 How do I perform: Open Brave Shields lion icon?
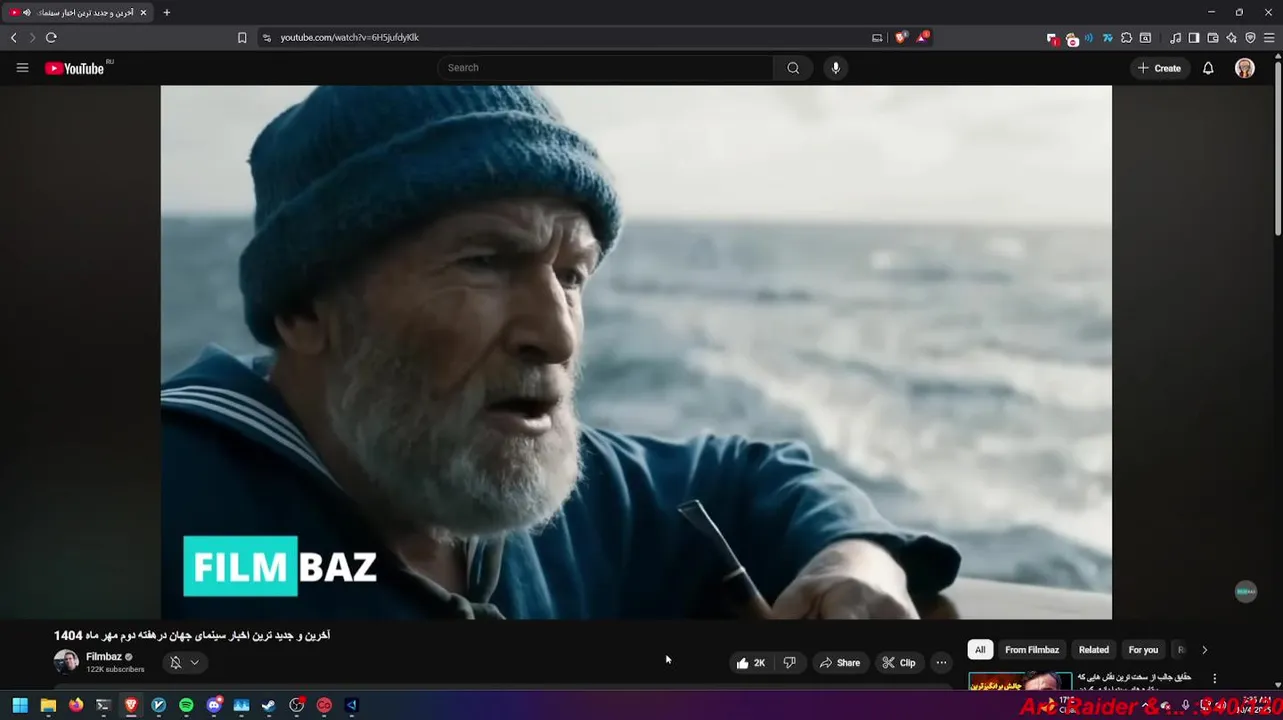[x=900, y=38]
